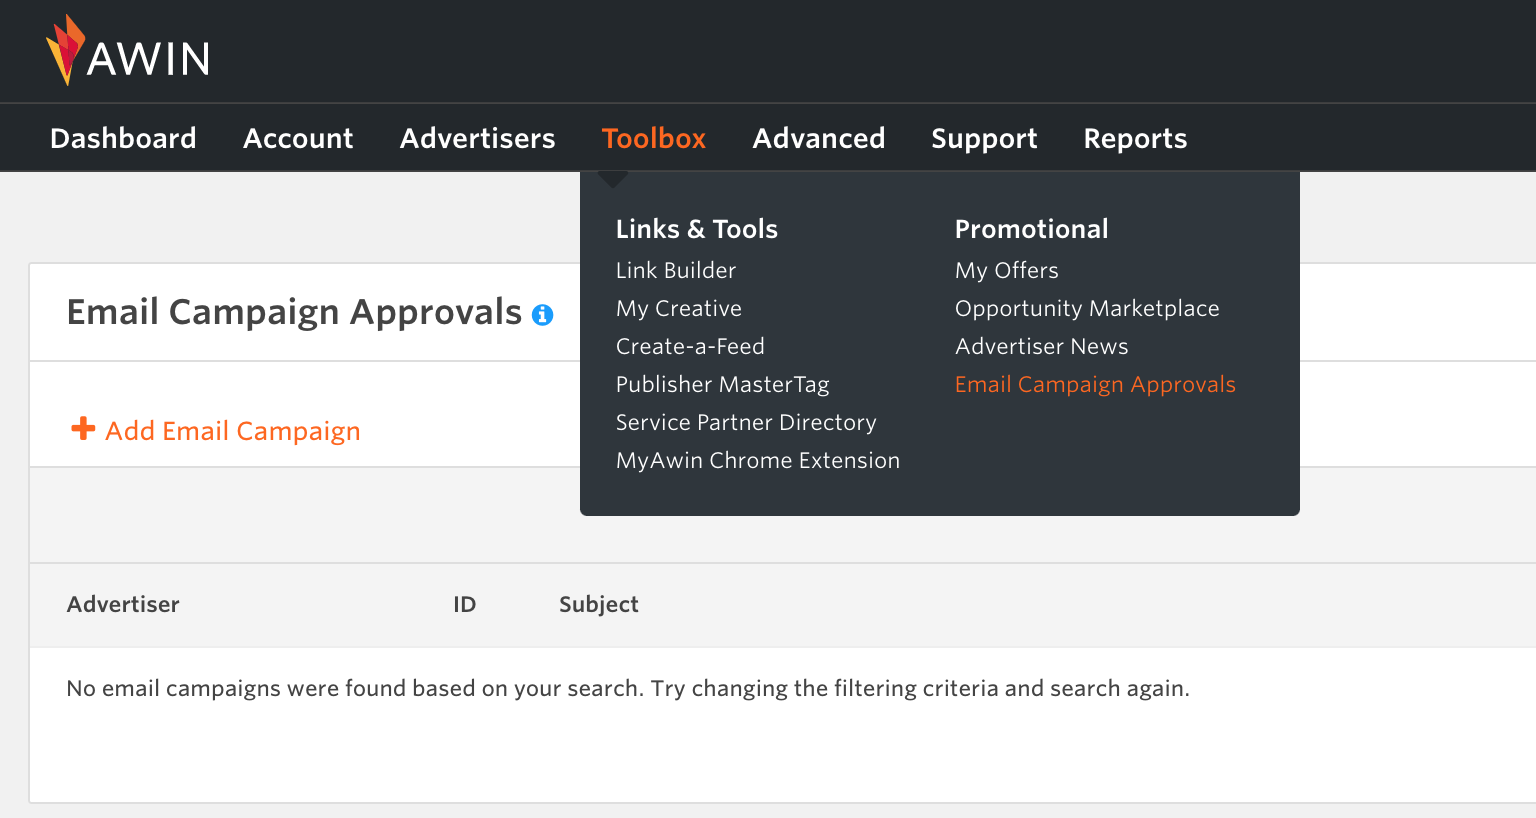The height and width of the screenshot is (818, 1536).
Task: Expand the Reports navigation menu
Action: point(1135,138)
